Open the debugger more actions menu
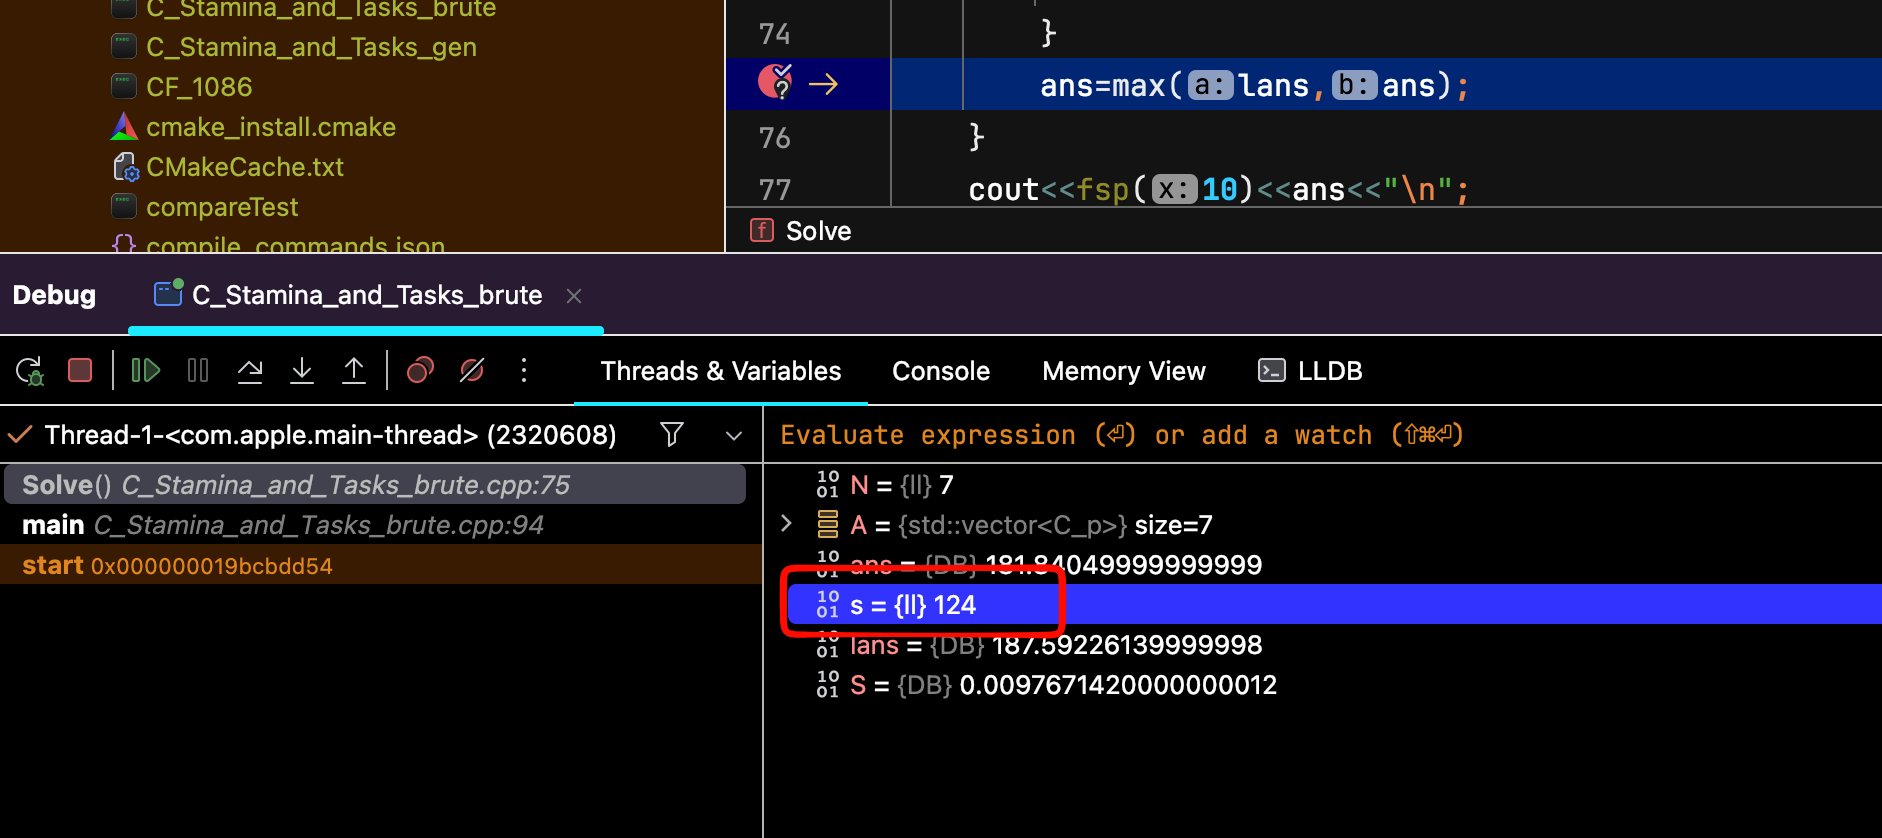The height and width of the screenshot is (838, 1882). click(x=524, y=371)
